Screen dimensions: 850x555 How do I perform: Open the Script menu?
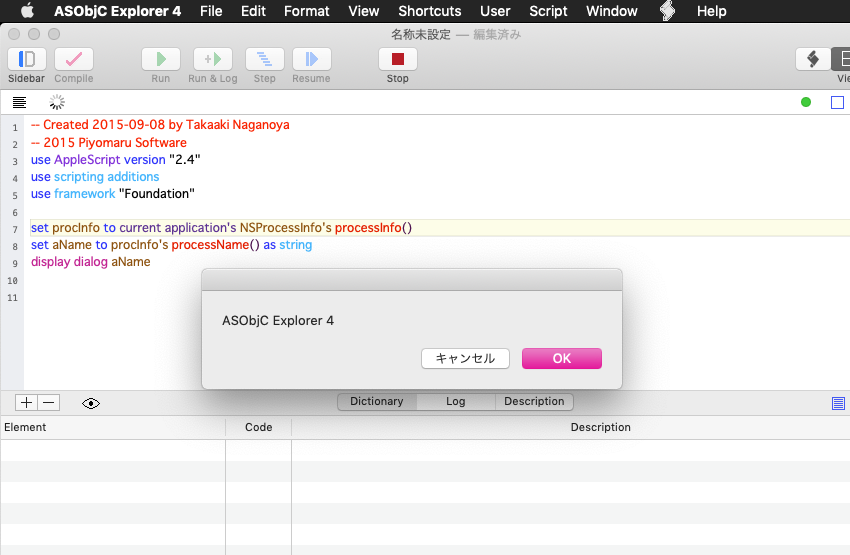point(548,11)
